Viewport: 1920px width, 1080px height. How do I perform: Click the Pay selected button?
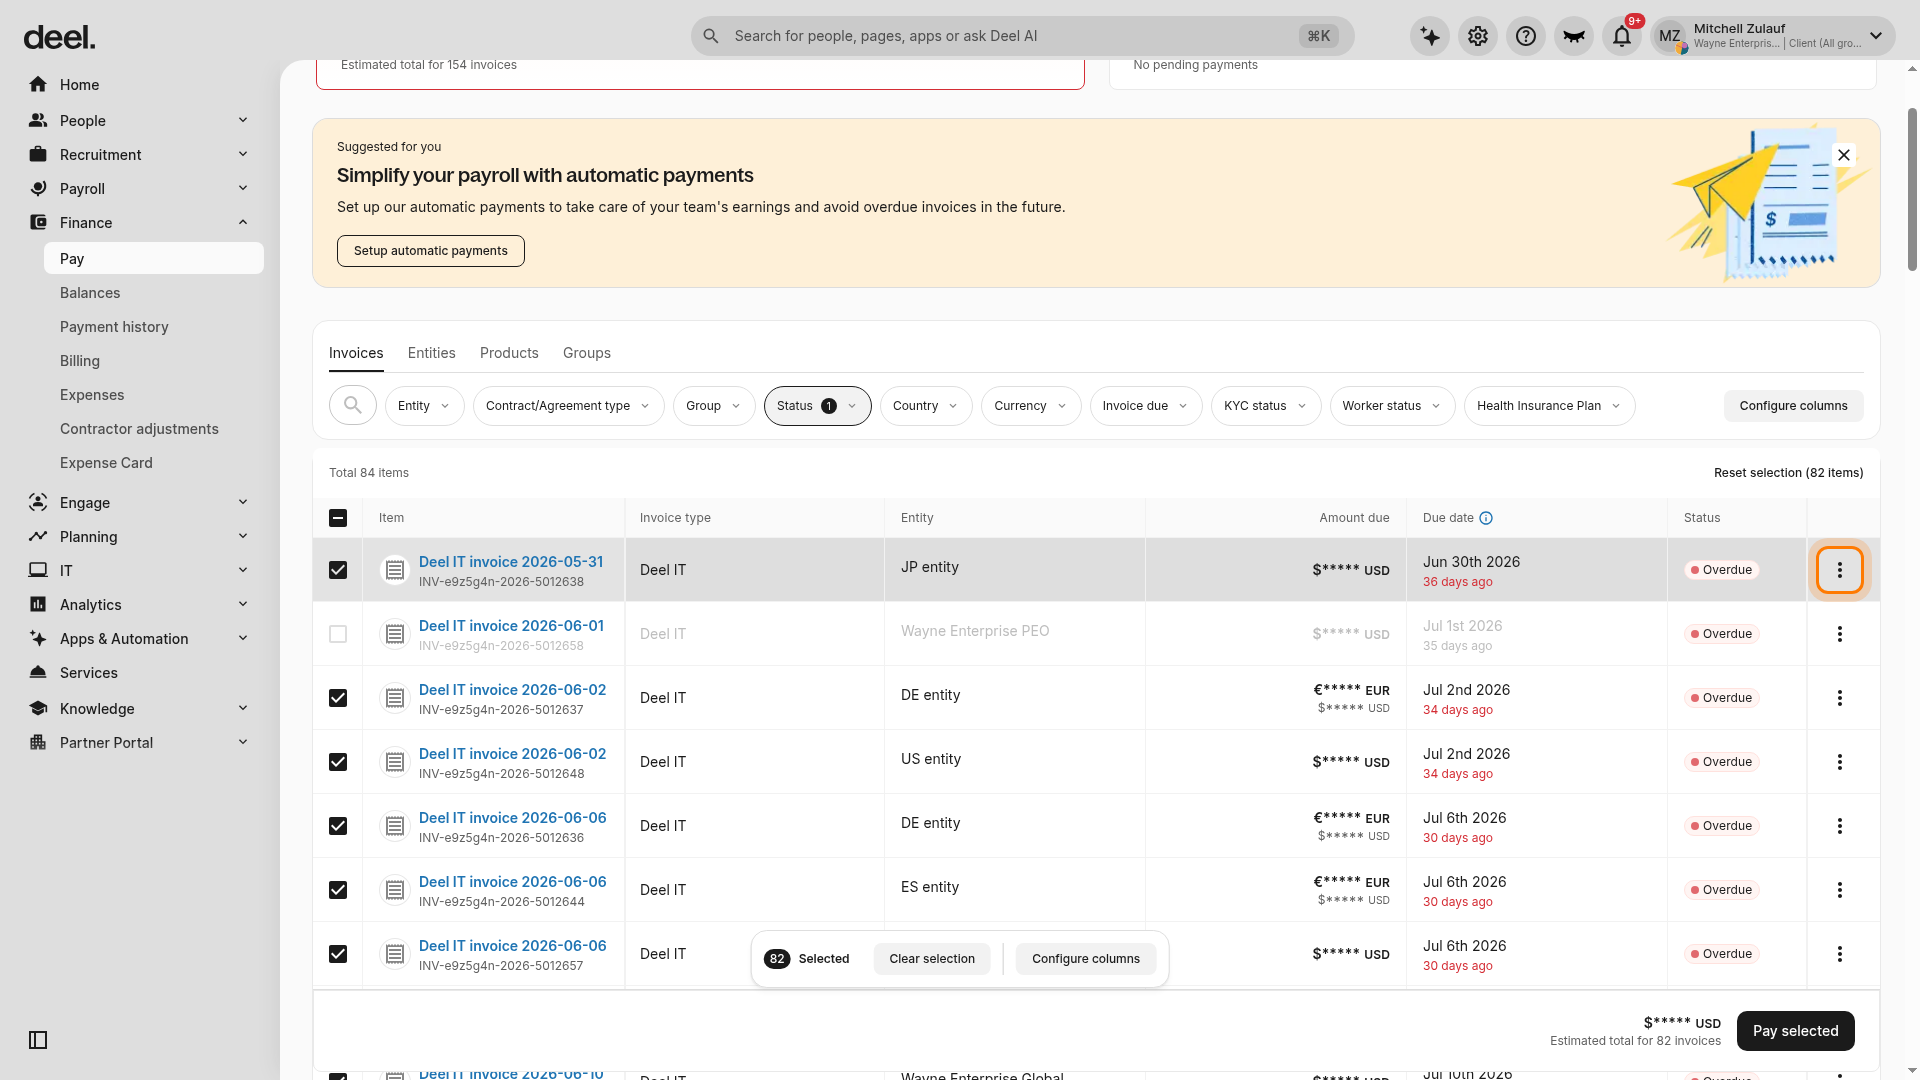coord(1796,1031)
